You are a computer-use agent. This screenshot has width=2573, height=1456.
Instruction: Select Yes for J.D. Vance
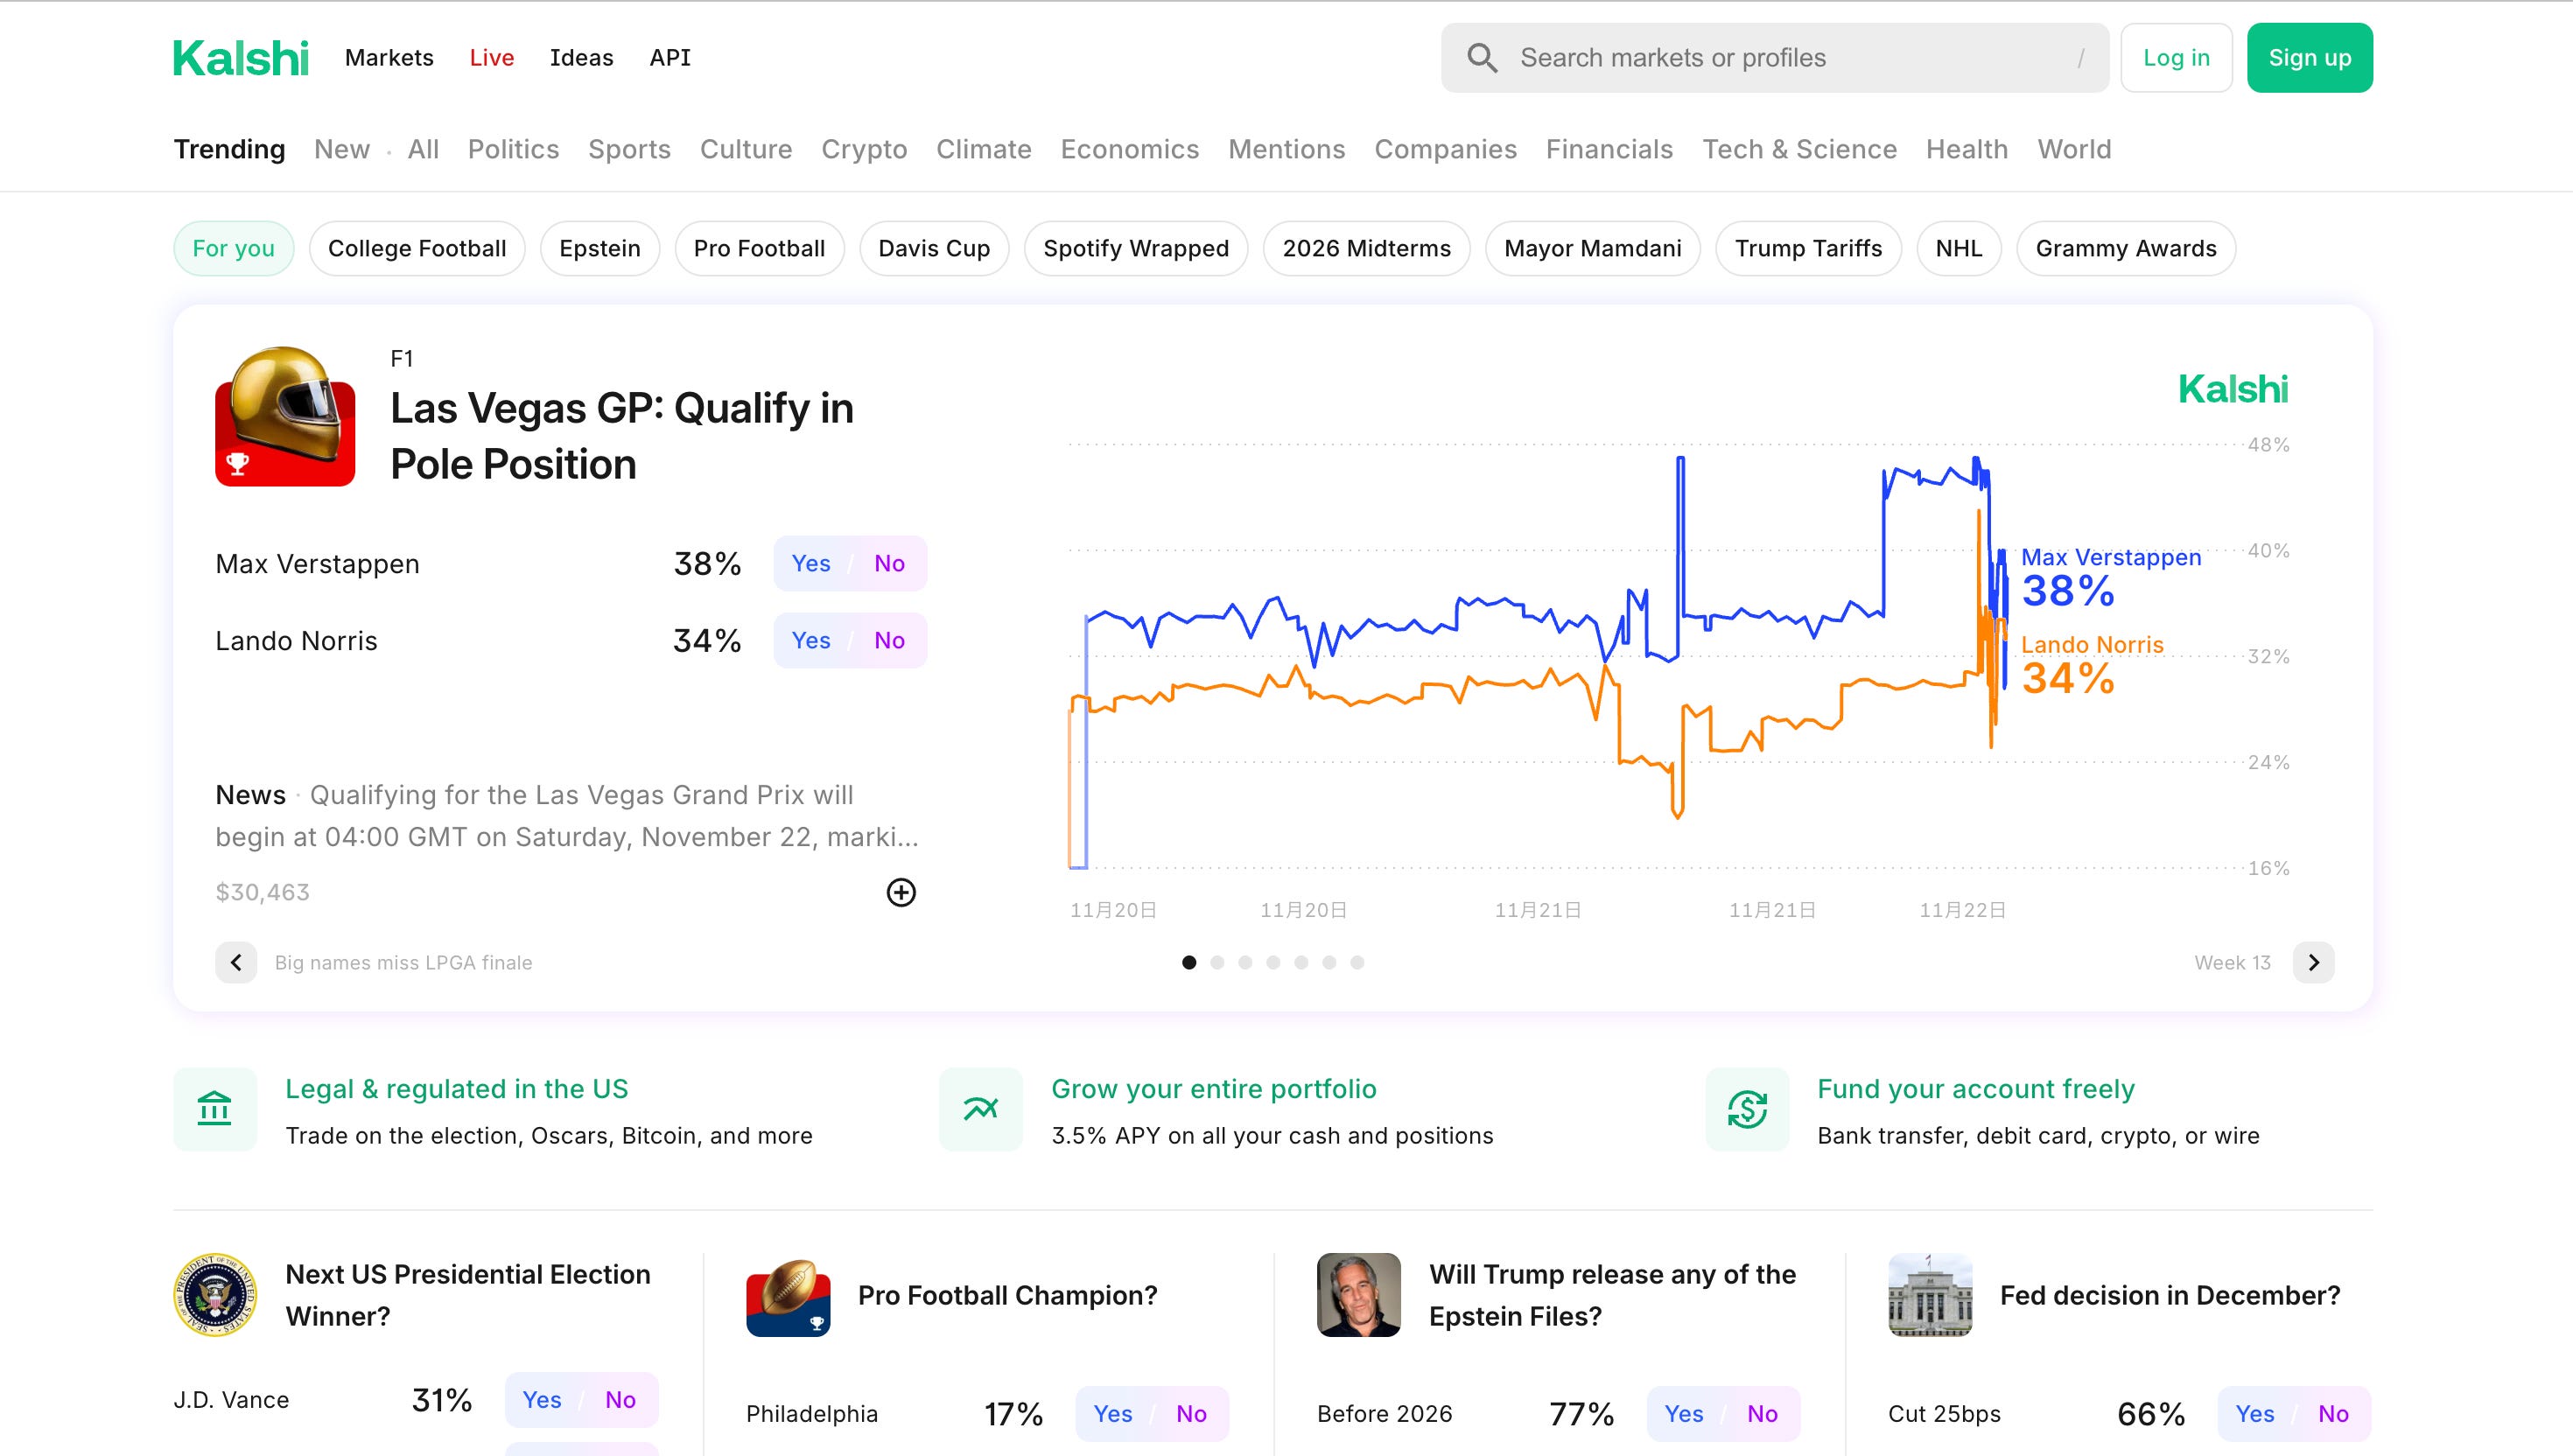[x=542, y=1400]
